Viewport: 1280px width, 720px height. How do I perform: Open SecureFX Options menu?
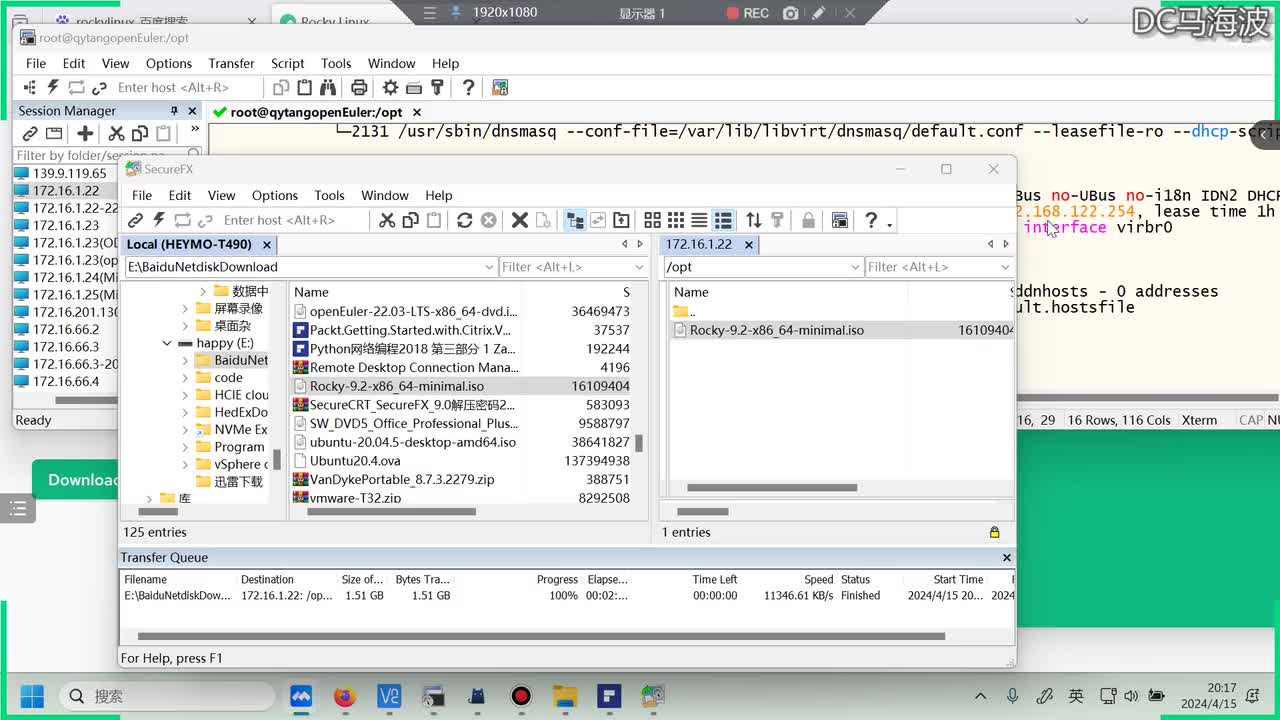click(275, 195)
